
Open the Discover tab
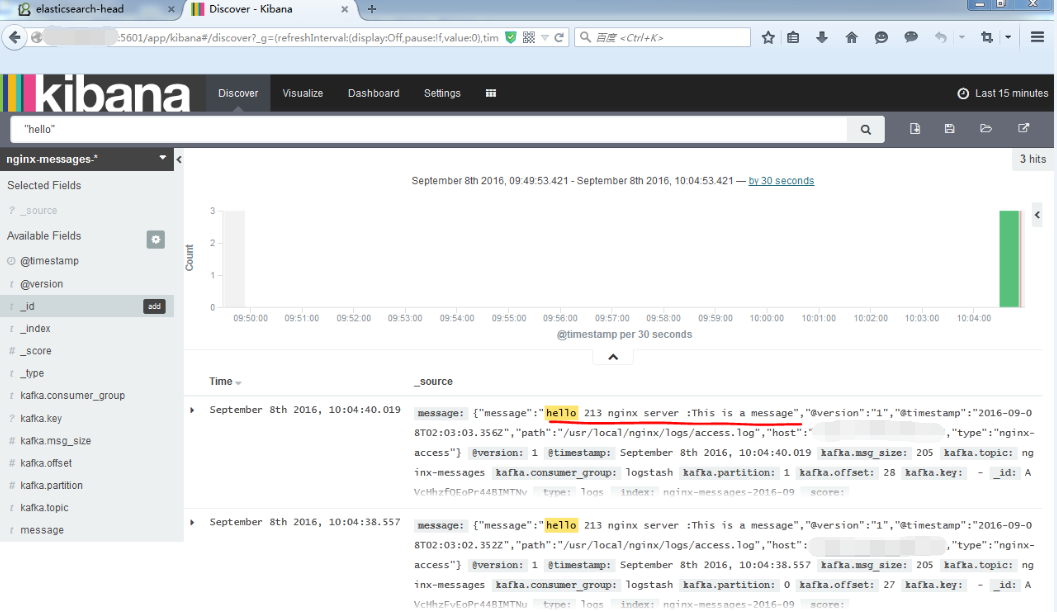[x=238, y=93]
